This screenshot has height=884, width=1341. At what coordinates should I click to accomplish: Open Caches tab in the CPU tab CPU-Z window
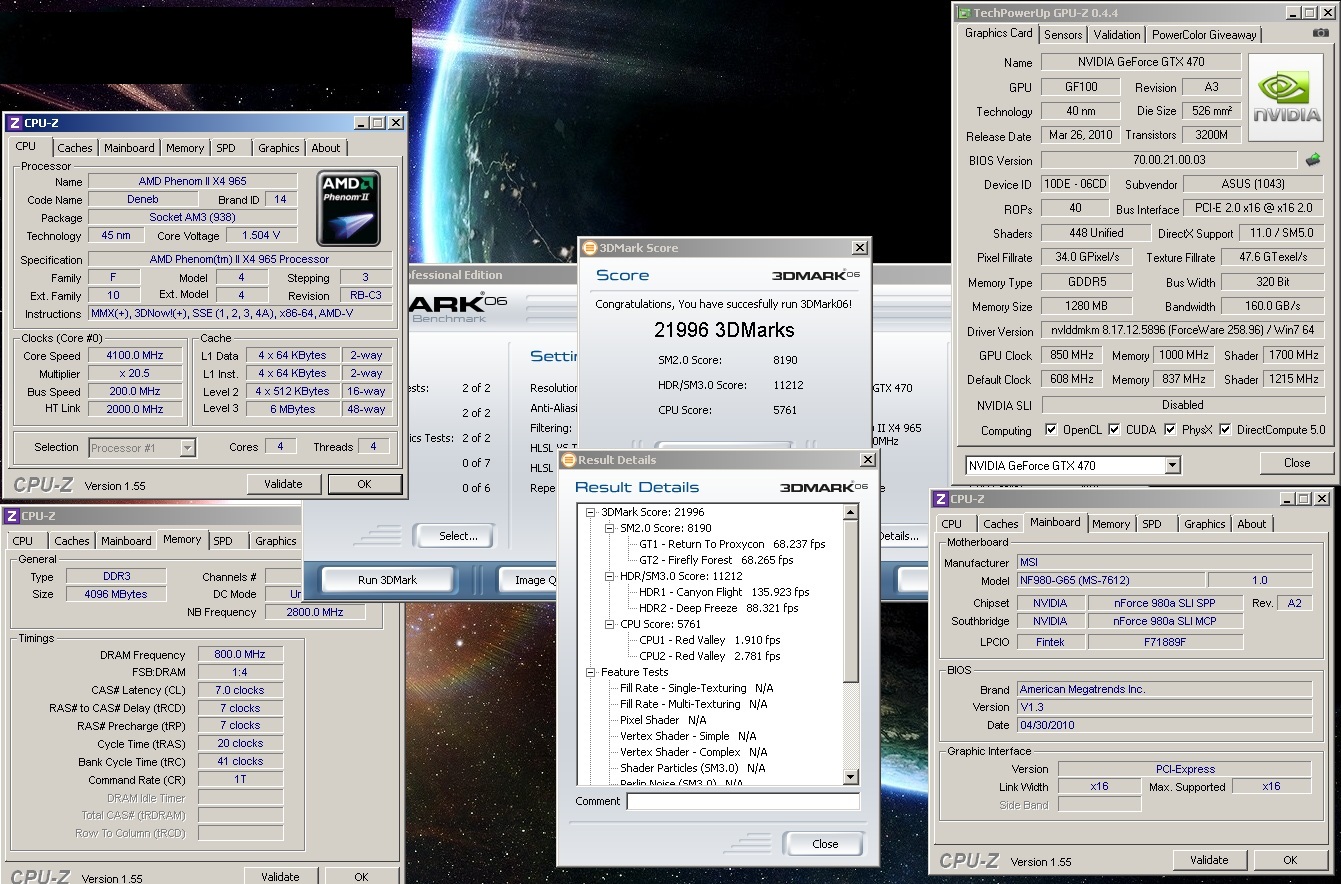(x=75, y=148)
